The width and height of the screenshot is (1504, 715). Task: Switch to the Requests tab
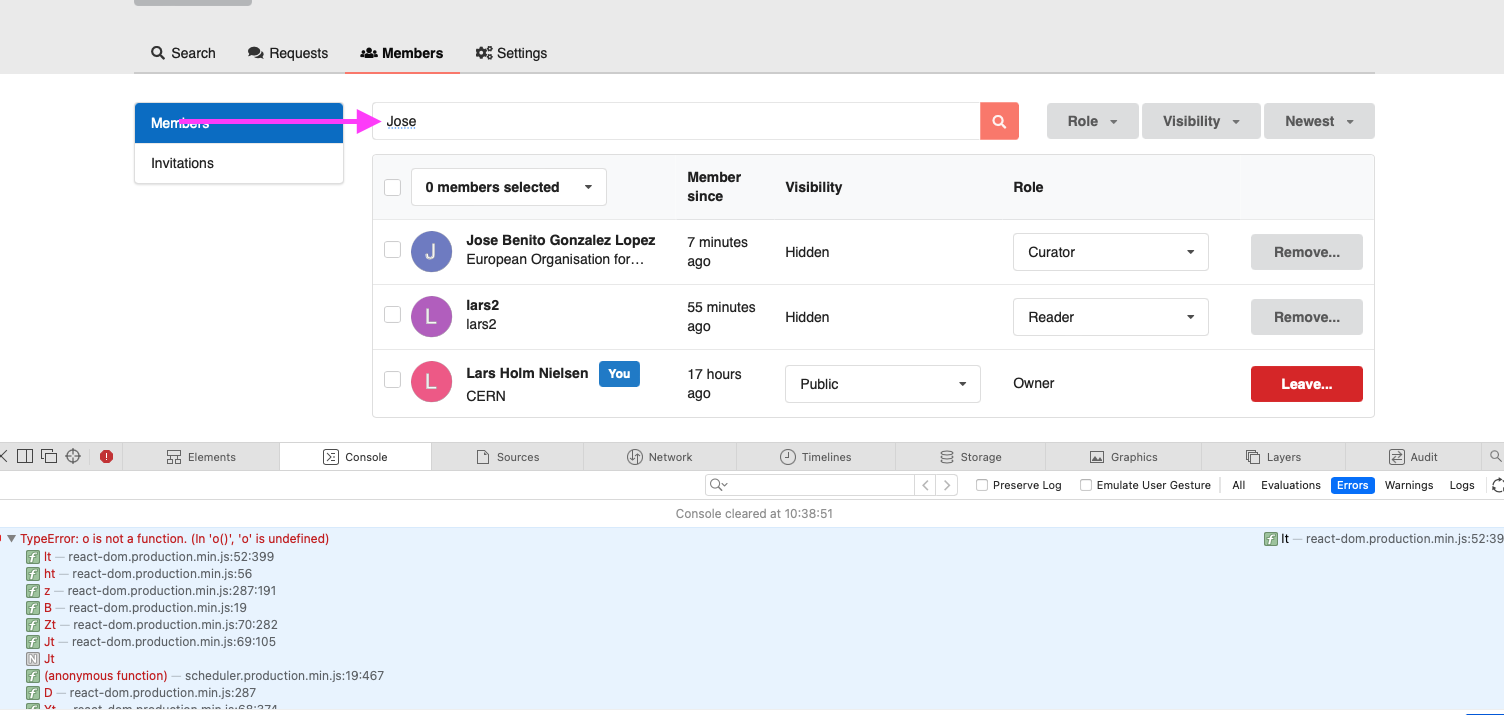(x=288, y=53)
